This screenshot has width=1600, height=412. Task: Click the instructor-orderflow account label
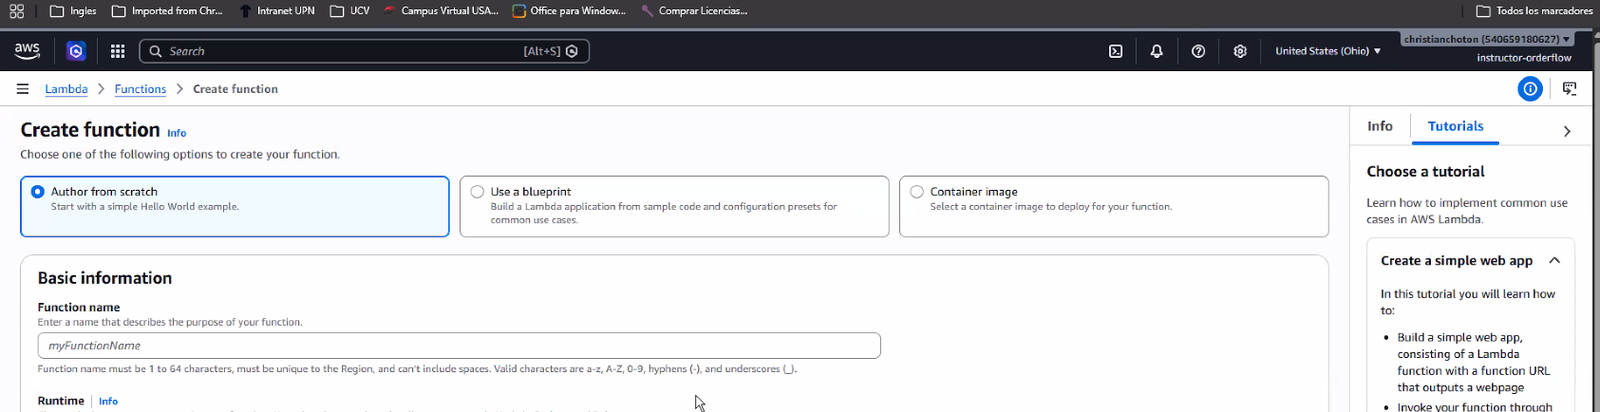(1524, 58)
